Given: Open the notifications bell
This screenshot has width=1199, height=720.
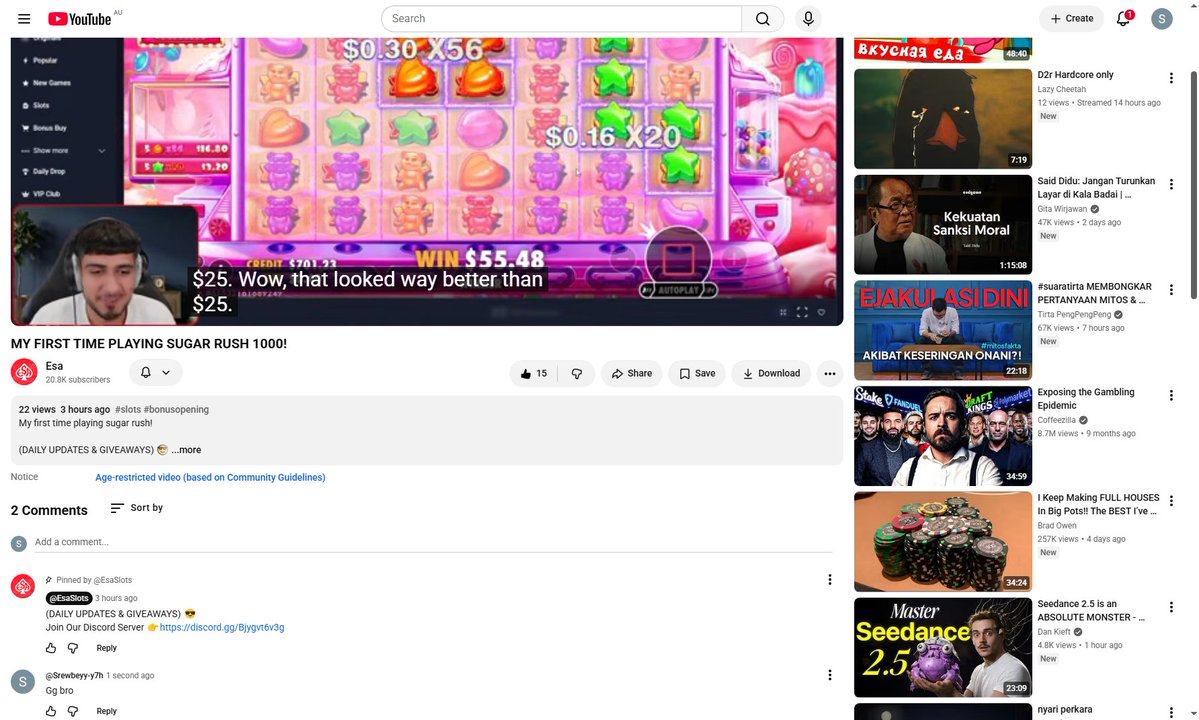Looking at the screenshot, I should [1123, 18].
